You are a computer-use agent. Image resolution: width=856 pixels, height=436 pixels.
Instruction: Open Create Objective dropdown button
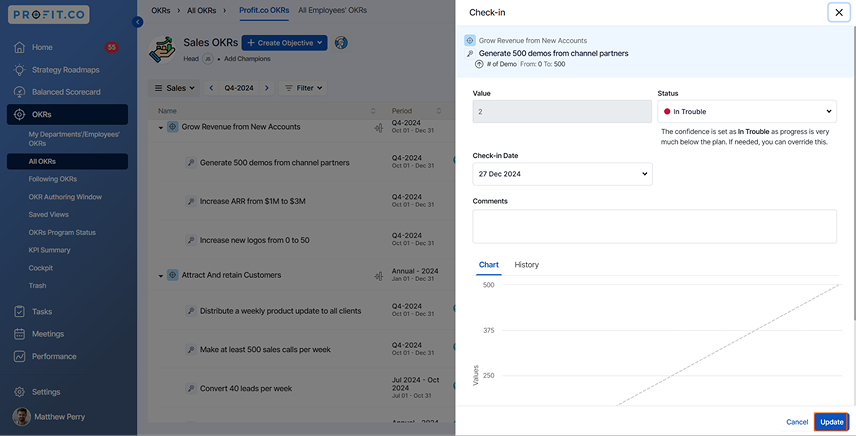tap(284, 43)
